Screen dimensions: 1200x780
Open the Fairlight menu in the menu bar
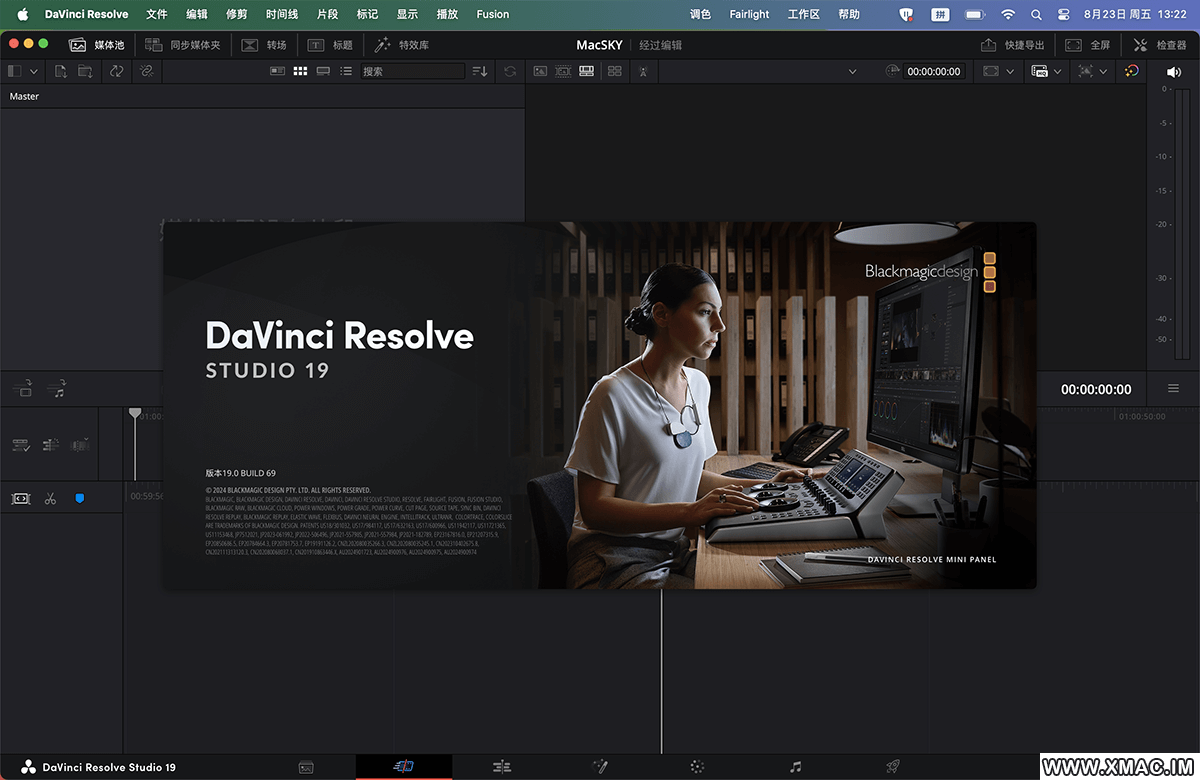pos(749,14)
